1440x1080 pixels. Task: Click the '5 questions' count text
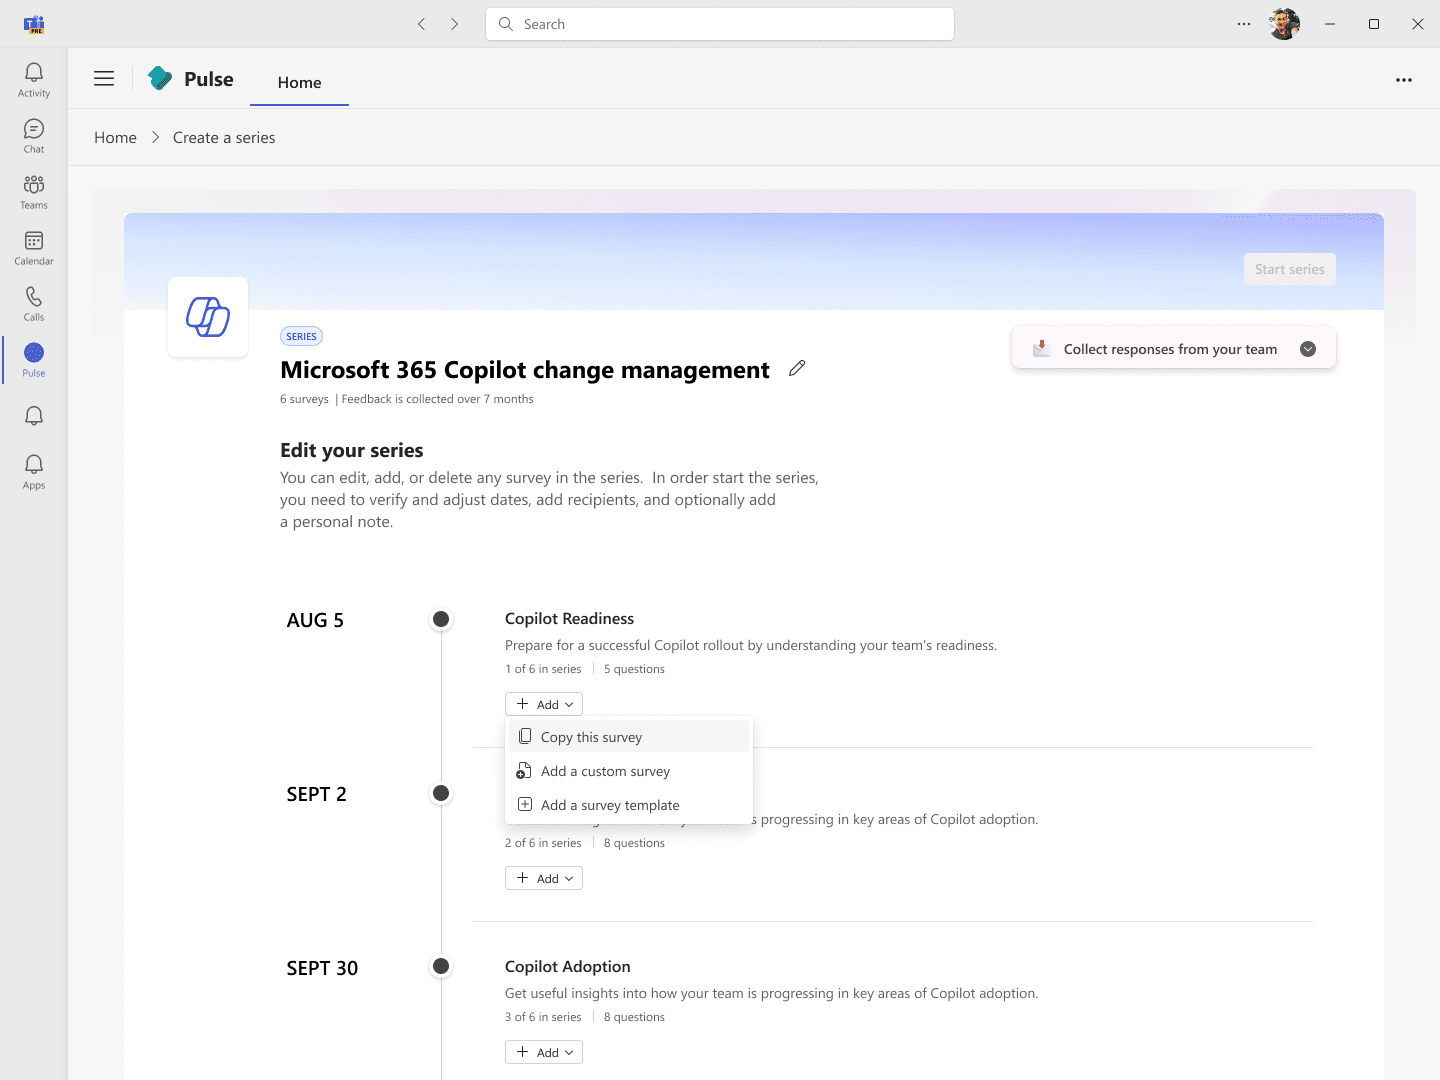point(634,669)
